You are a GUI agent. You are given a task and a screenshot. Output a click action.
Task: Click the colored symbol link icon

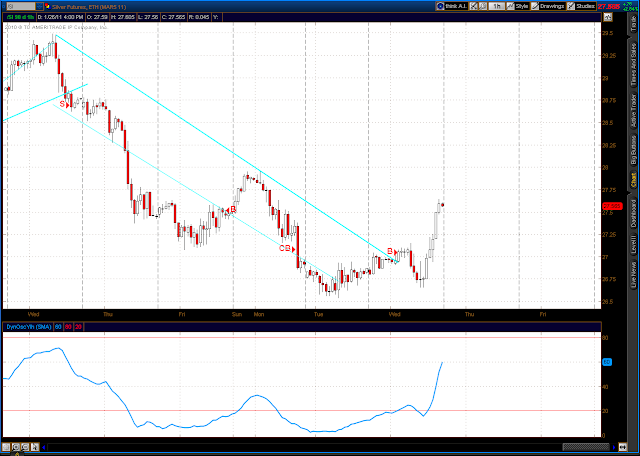tap(47, 6)
